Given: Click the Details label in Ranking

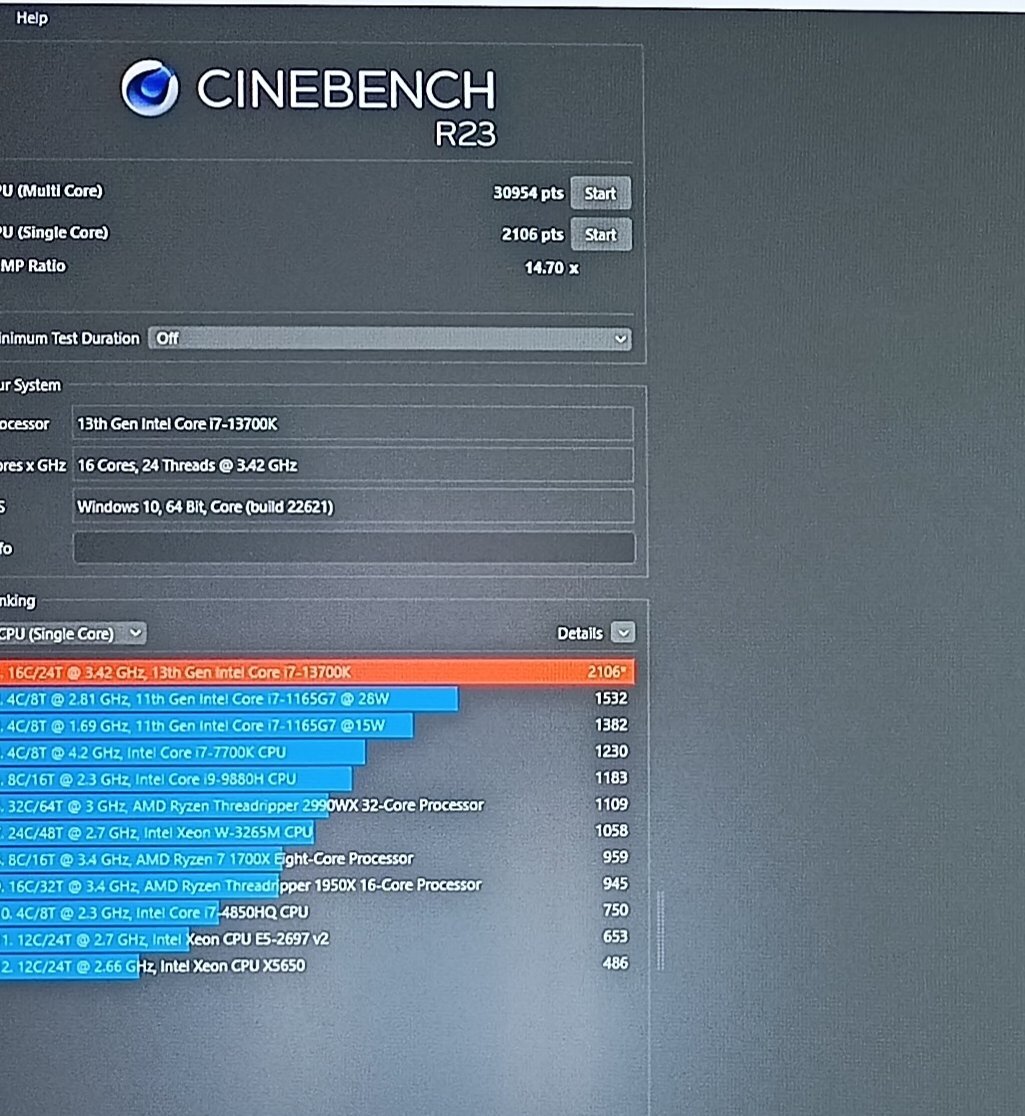Looking at the screenshot, I should coord(579,633).
